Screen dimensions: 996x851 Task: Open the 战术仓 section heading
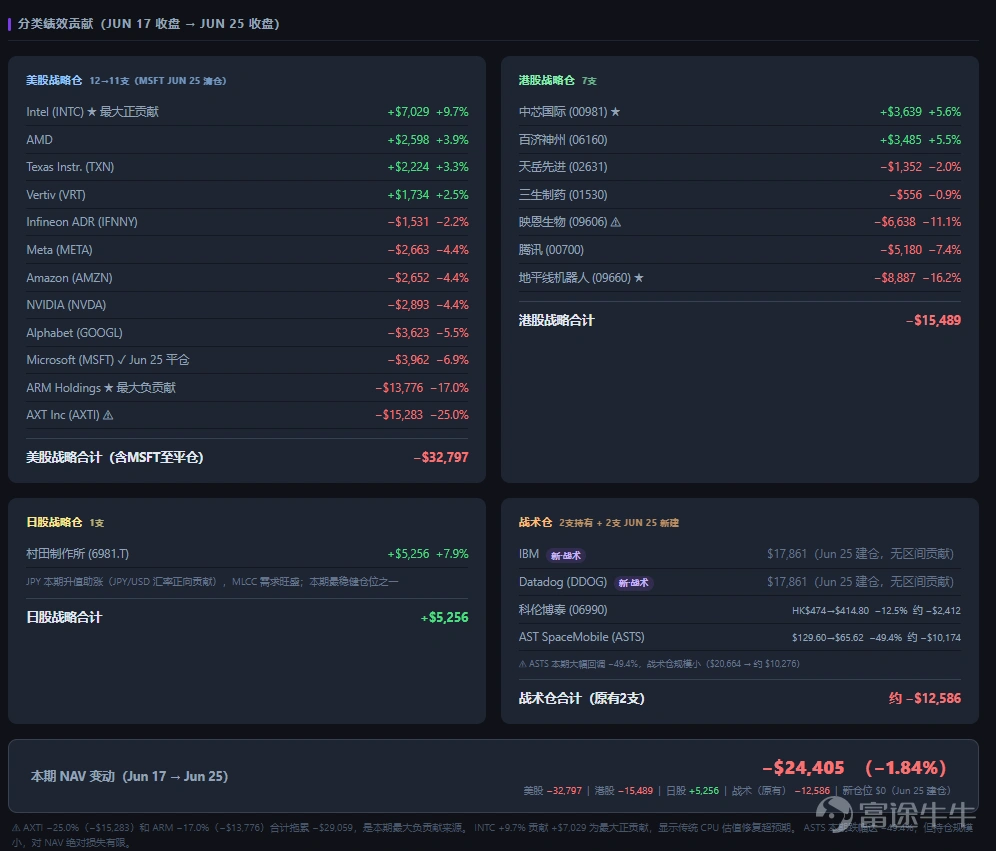pos(535,522)
